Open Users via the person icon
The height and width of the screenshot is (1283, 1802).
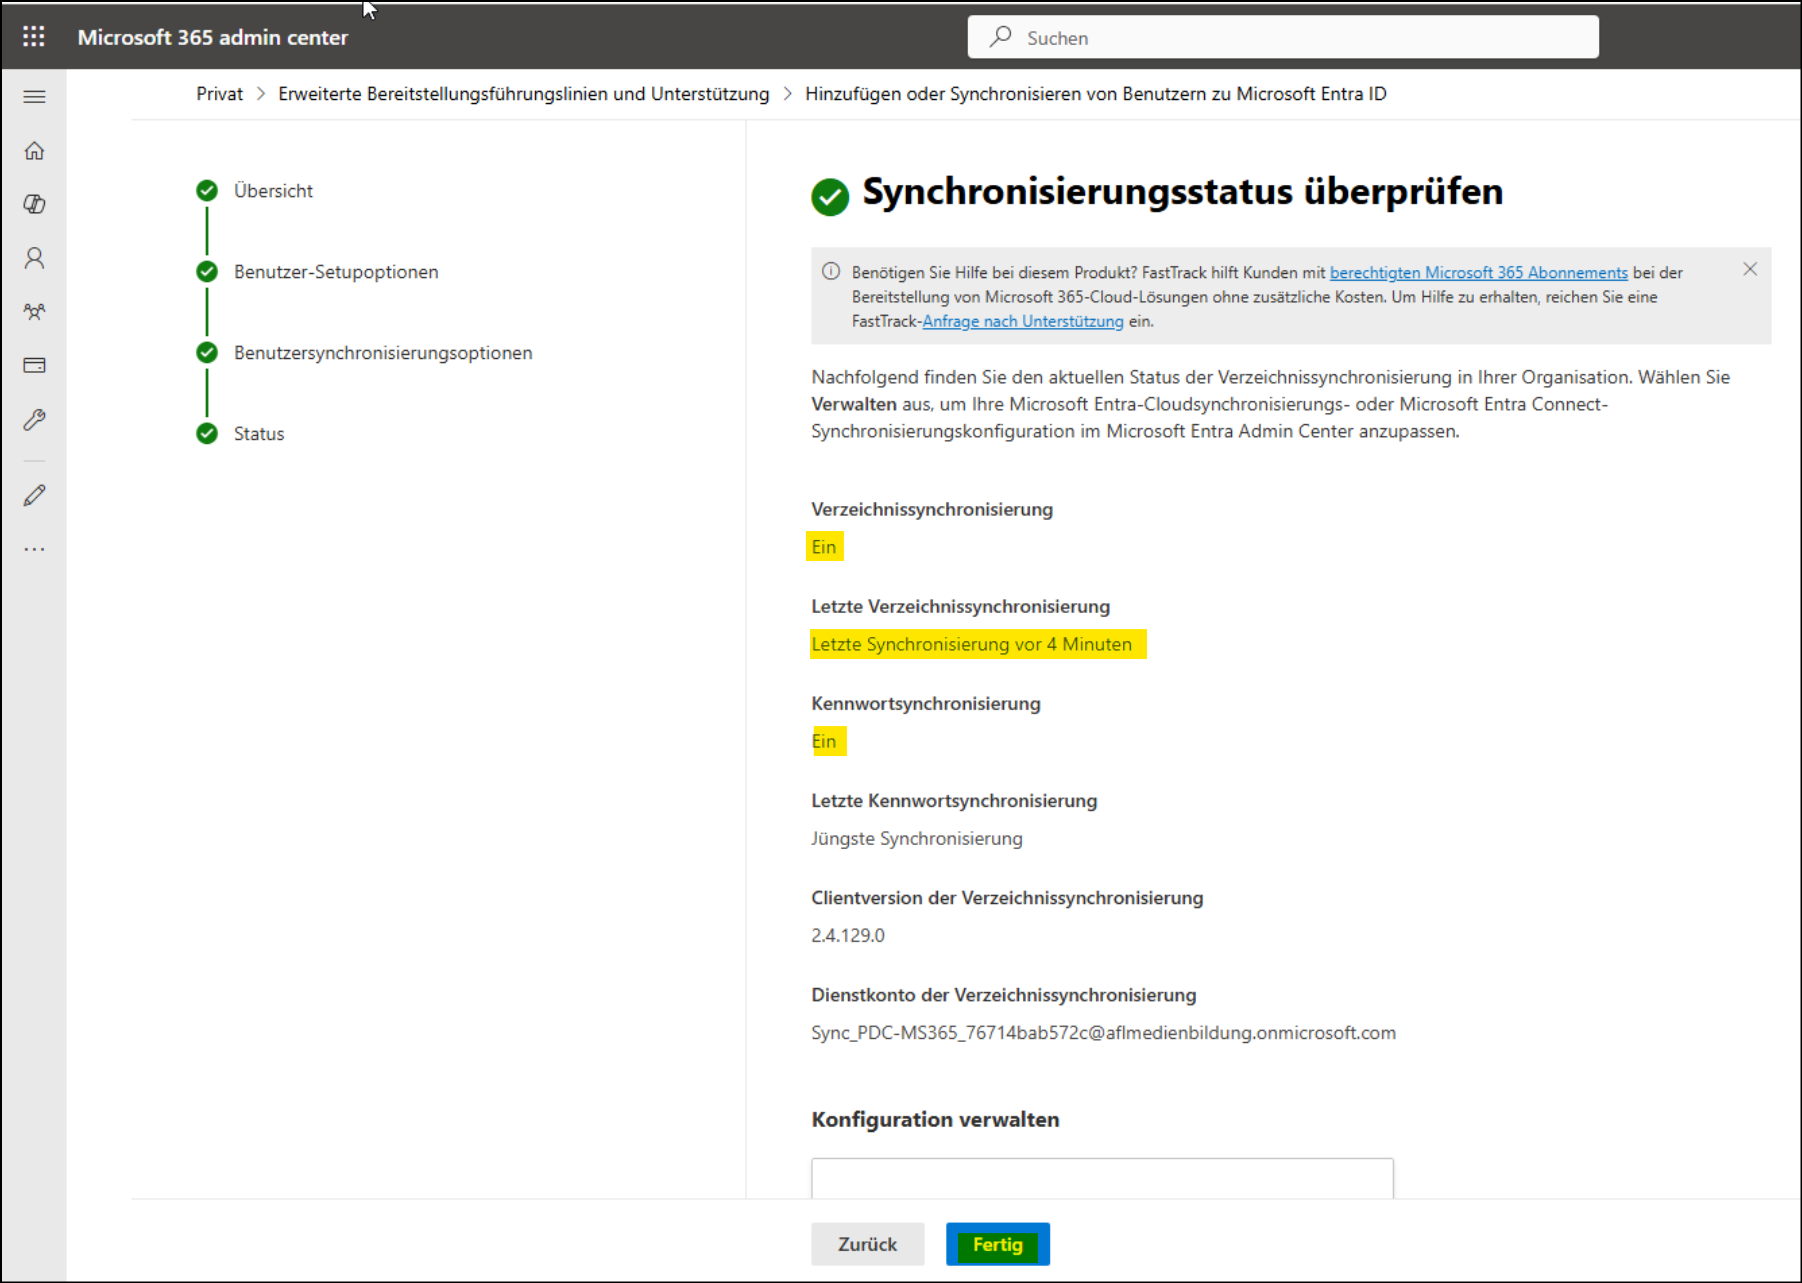(x=34, y=258)
